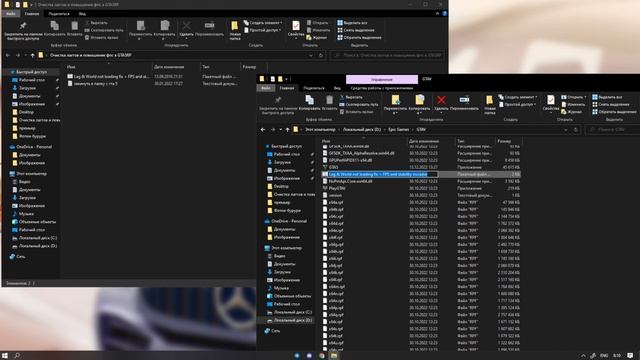The image size is (640, 360).
Task: Switch to Вид tab in GTAV window
Action: tap(337, 88)
